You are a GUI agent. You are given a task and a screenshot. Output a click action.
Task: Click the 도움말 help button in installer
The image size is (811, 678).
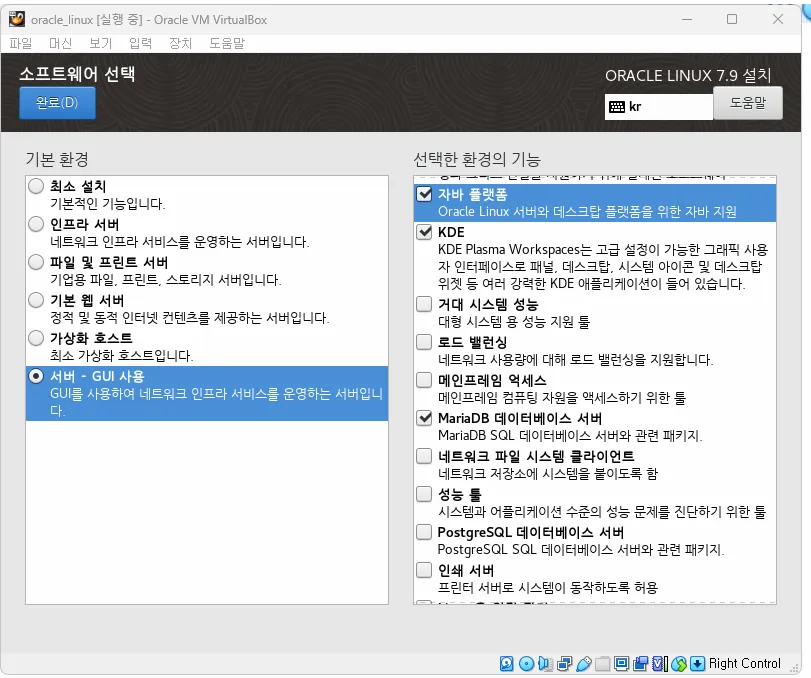point(747,103)
